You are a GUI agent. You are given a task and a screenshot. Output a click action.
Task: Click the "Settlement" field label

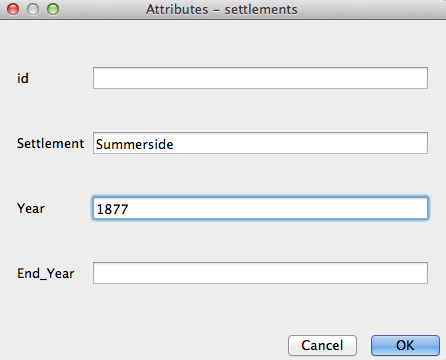pos(51,143)
